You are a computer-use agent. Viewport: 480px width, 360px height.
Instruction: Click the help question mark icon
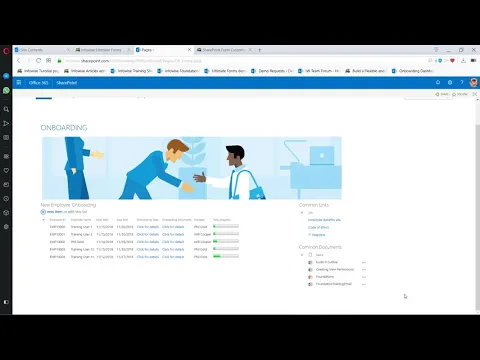click(x=462, y=82)
